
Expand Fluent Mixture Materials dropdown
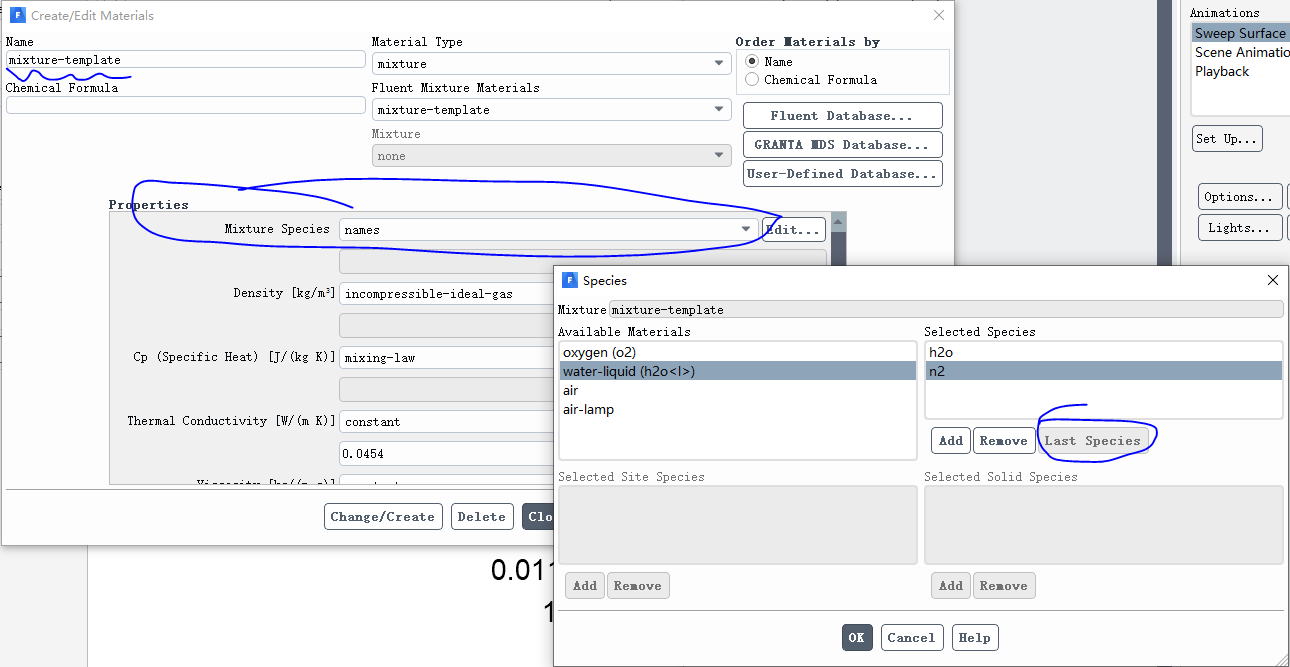pyautogui.click(x=551, y=110)
